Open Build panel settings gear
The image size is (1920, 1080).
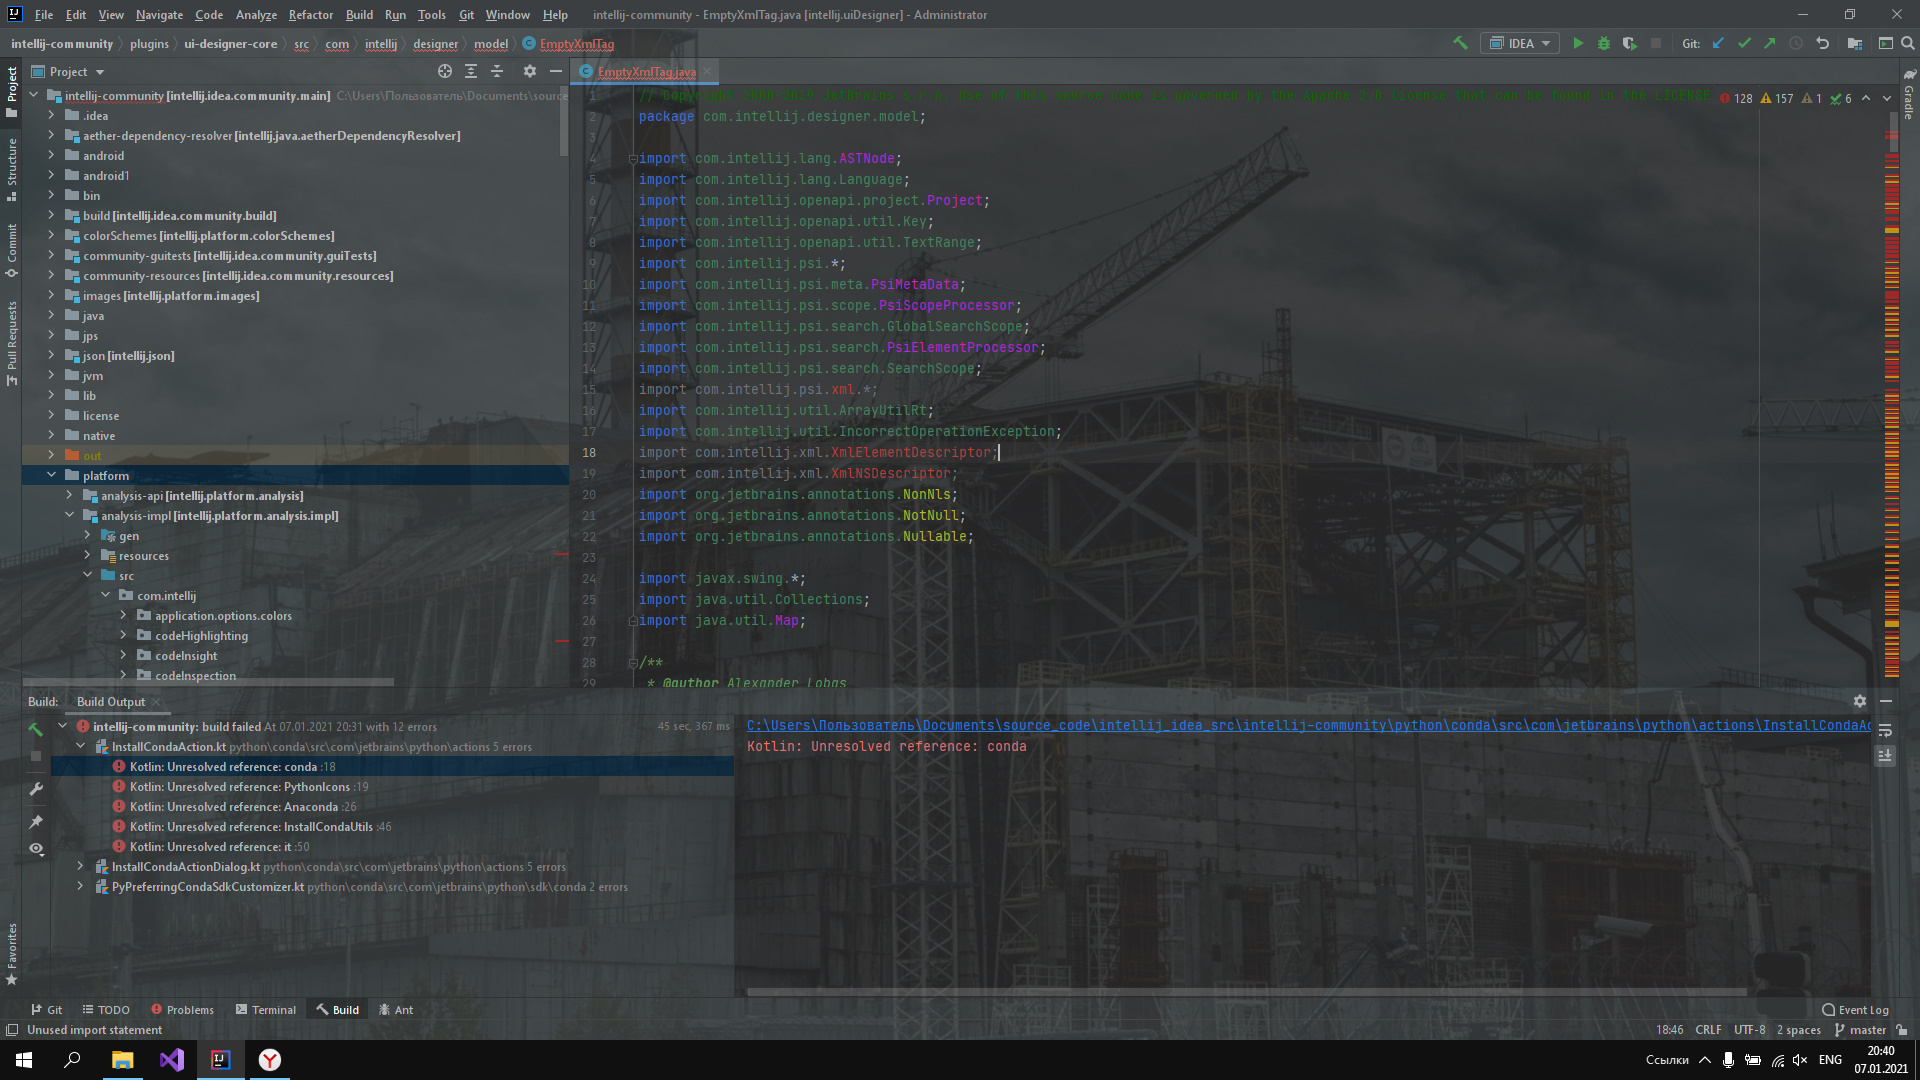click(x=1859, y=701)
